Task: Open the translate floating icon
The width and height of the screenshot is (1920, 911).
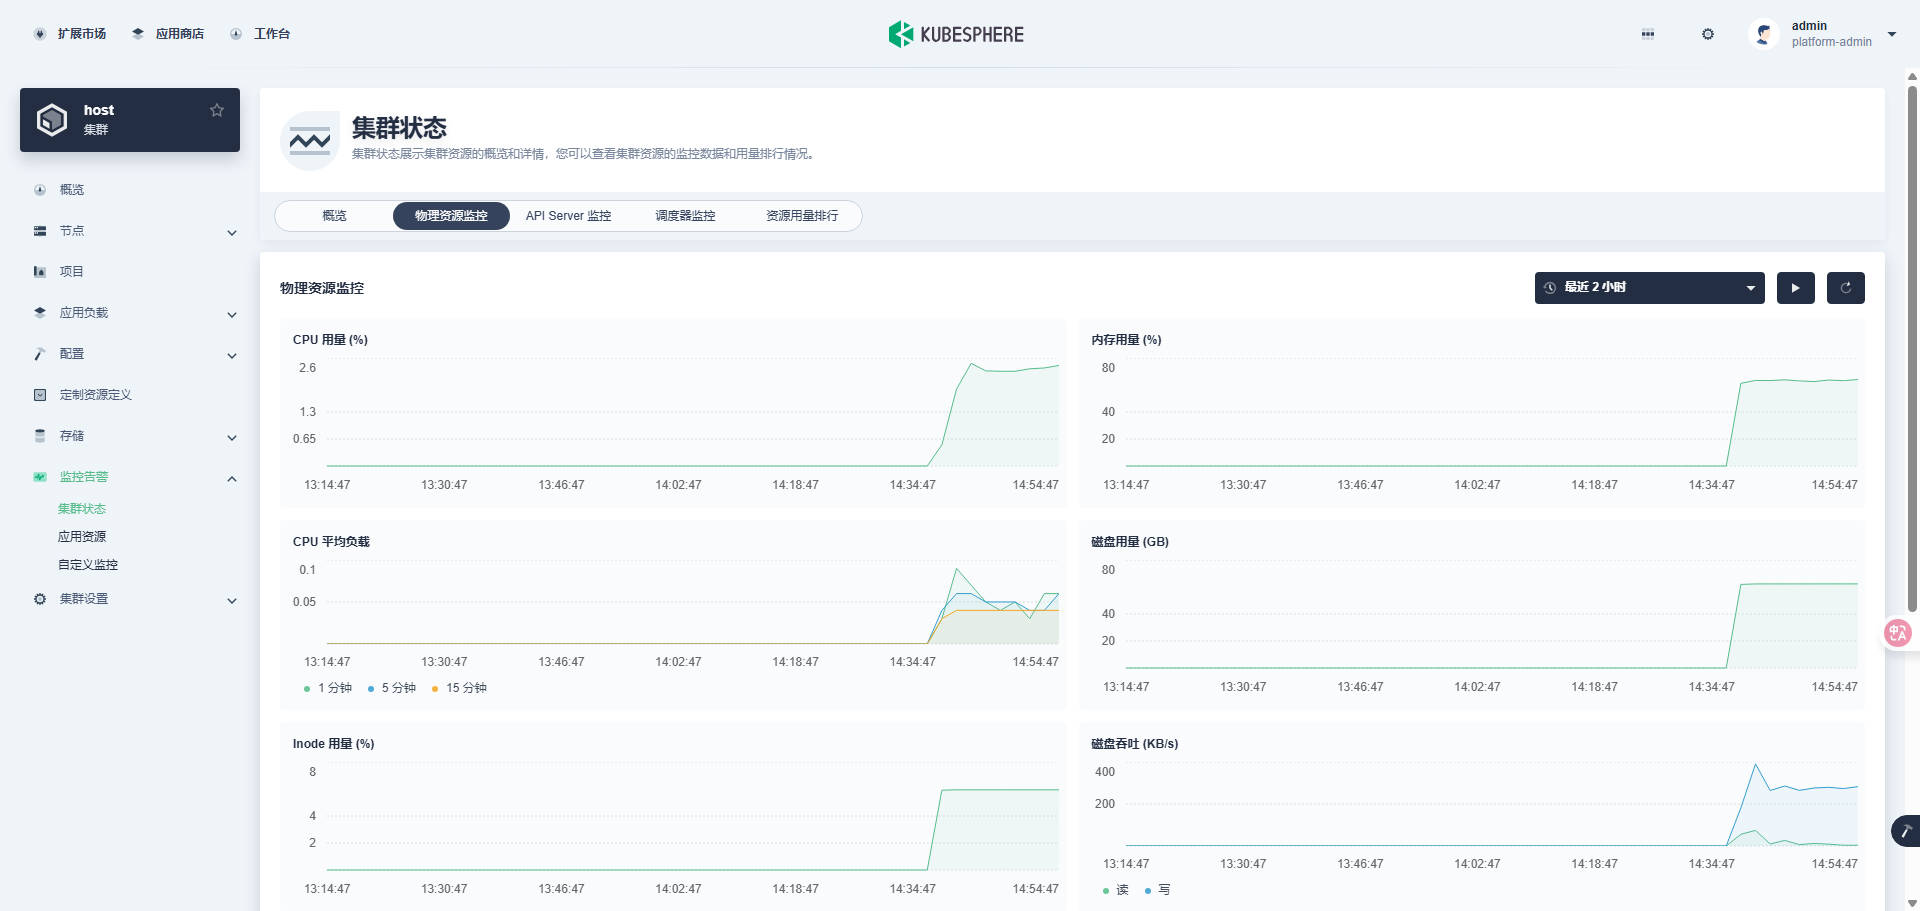Action: click(1897, 632)
